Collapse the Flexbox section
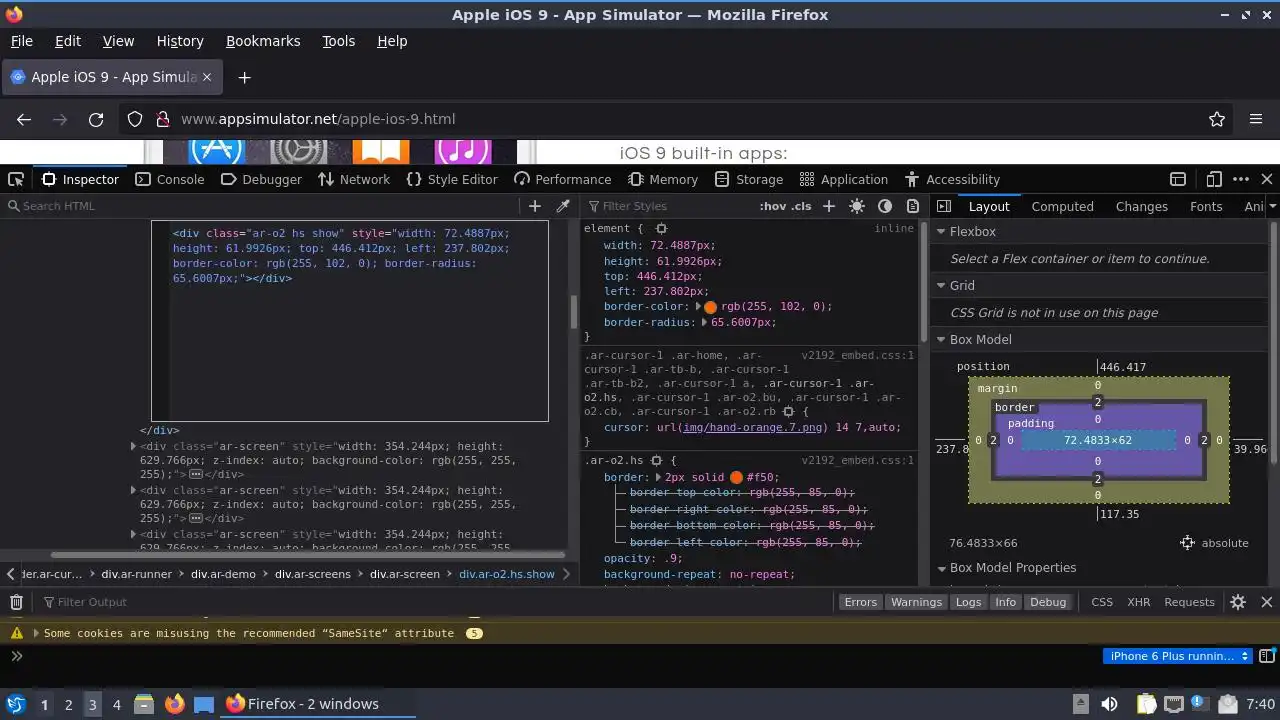Viewport: 1280px width, 720px height. click(x=941, y=231)
